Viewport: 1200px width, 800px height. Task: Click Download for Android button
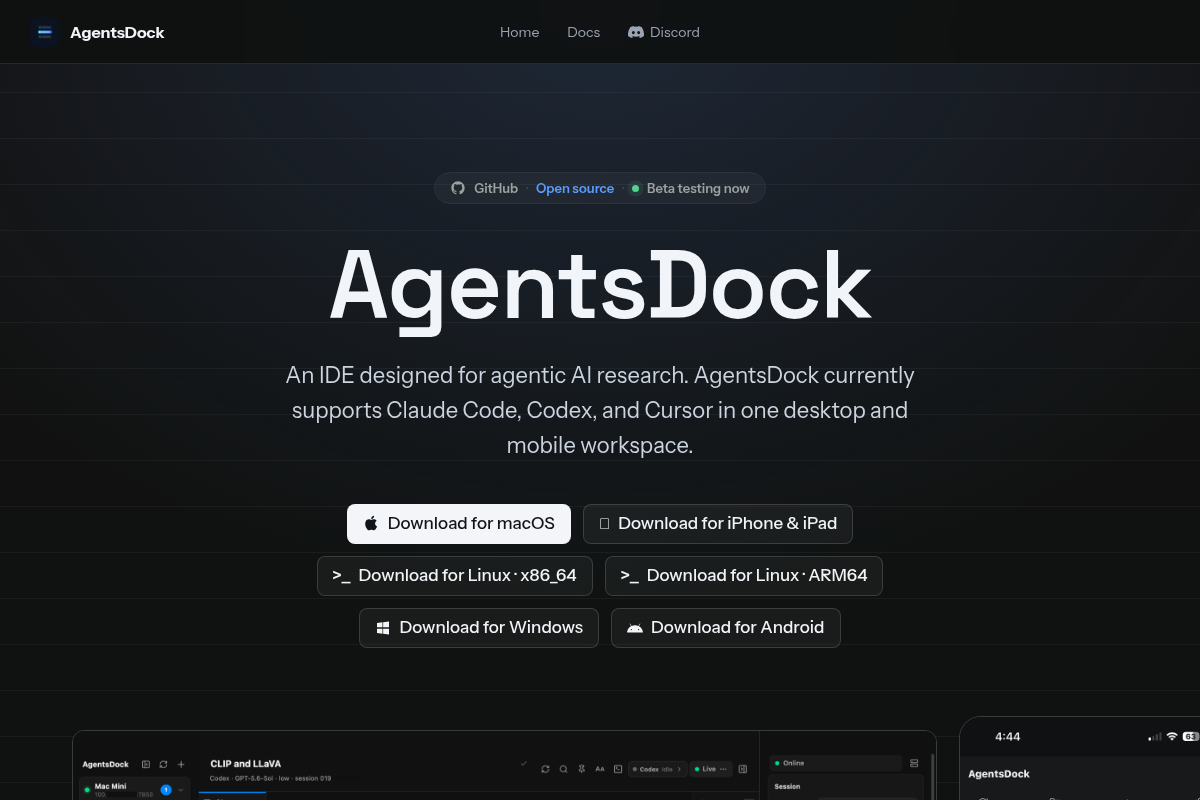click(x=726, y=628)
